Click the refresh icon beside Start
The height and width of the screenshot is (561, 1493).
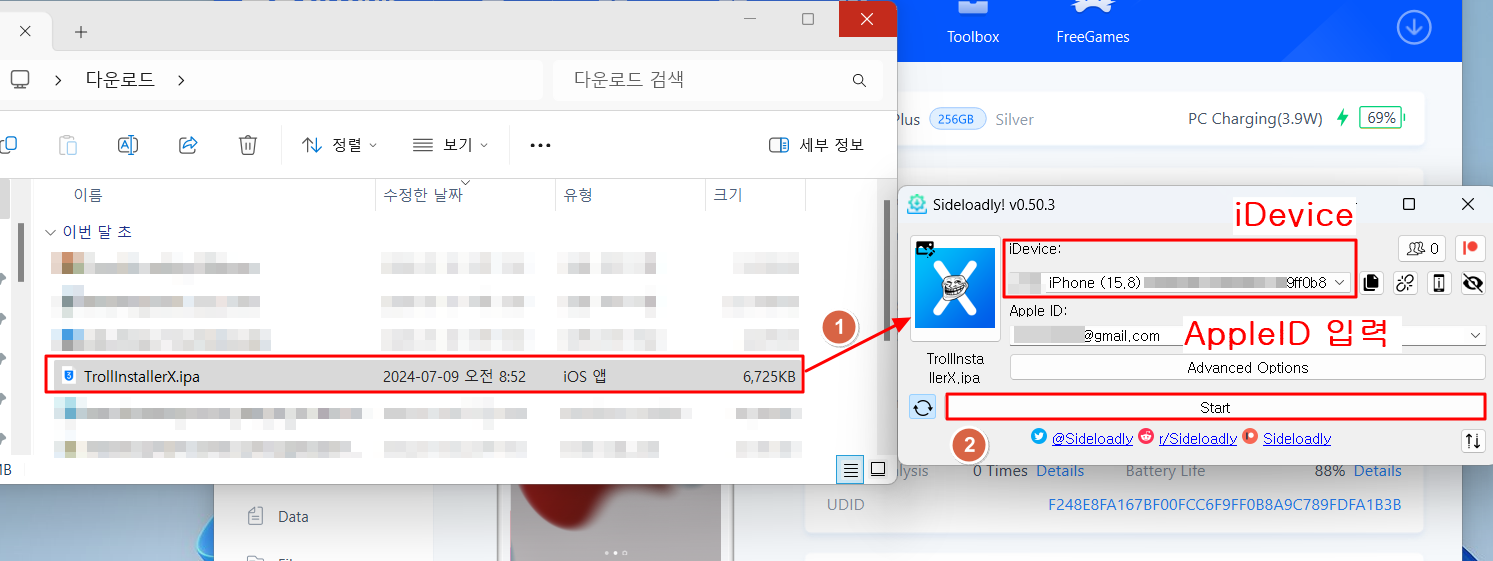click(x=923, y=407)
